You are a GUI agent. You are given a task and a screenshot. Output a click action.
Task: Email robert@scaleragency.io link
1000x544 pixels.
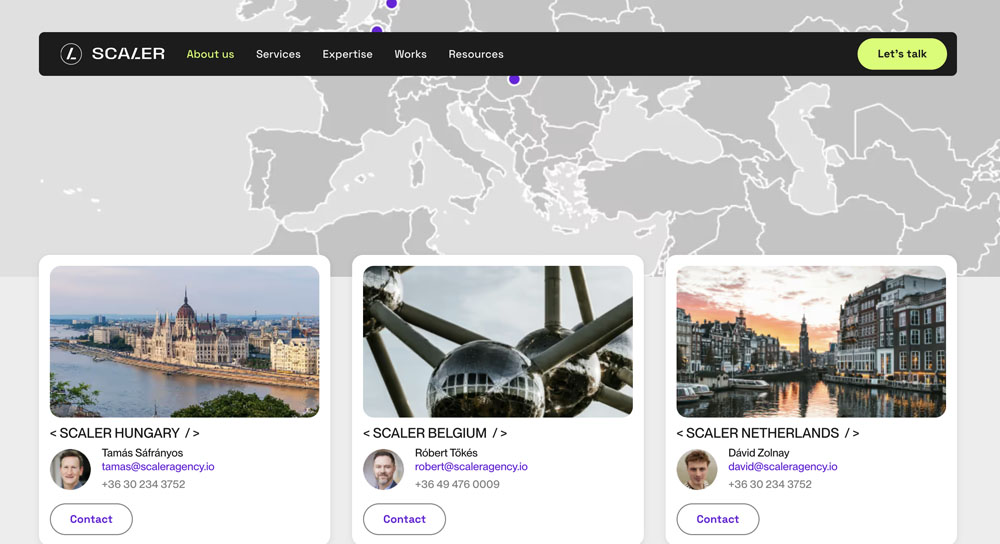click(471, 467)
